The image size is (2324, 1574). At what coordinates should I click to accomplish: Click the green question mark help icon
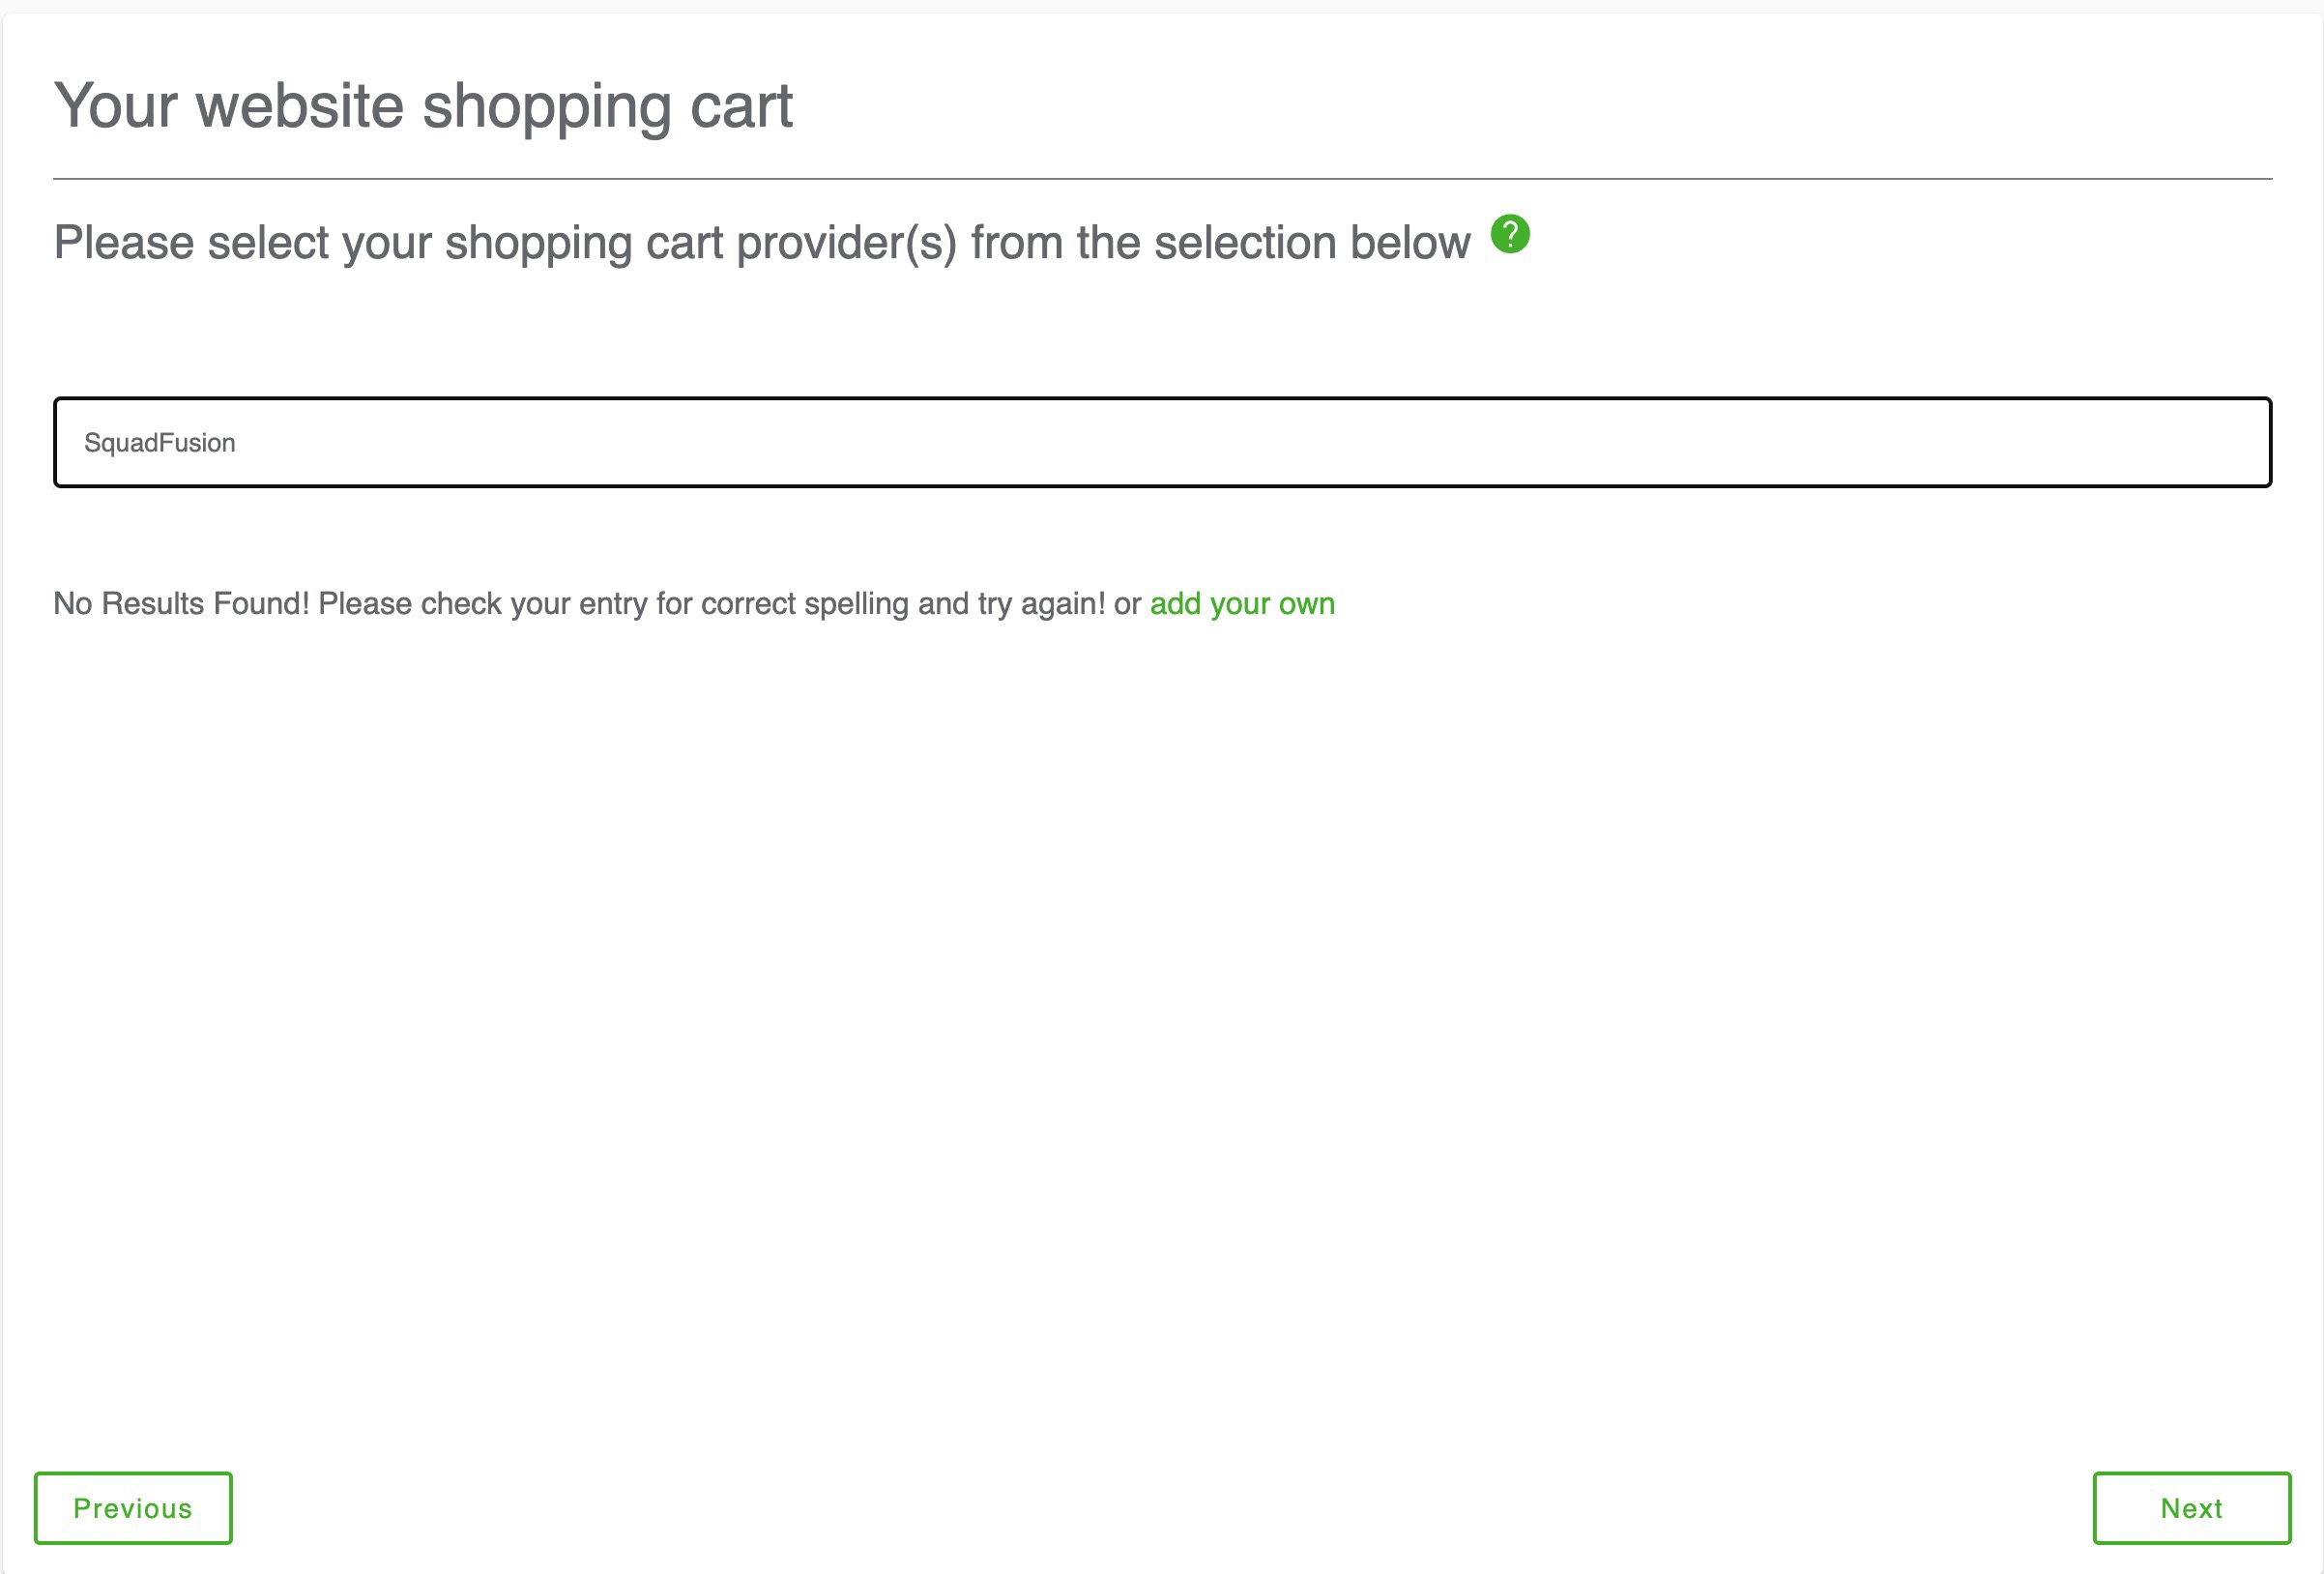coord(1510,234)
